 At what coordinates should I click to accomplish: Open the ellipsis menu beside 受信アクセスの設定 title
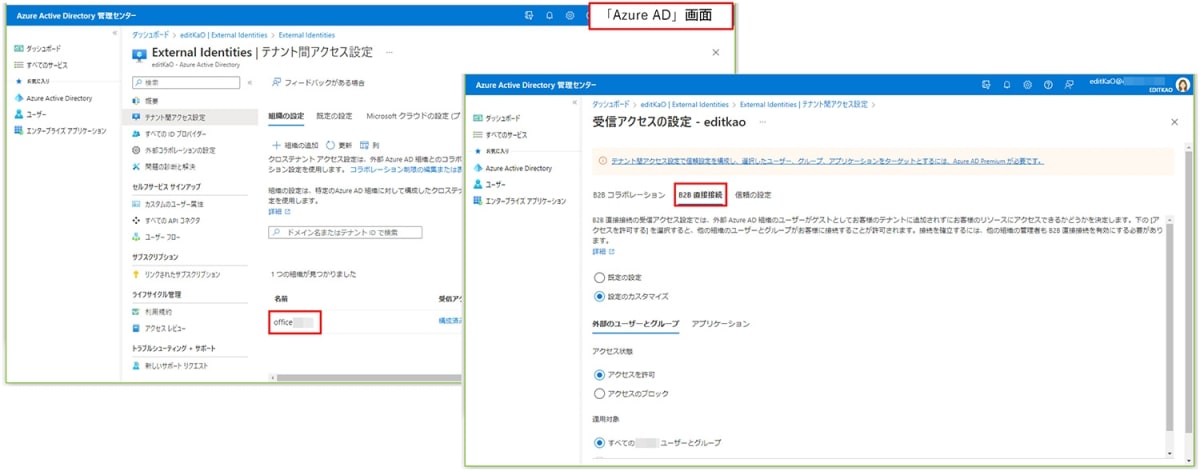pyautogui.click(x=762, y=121)
